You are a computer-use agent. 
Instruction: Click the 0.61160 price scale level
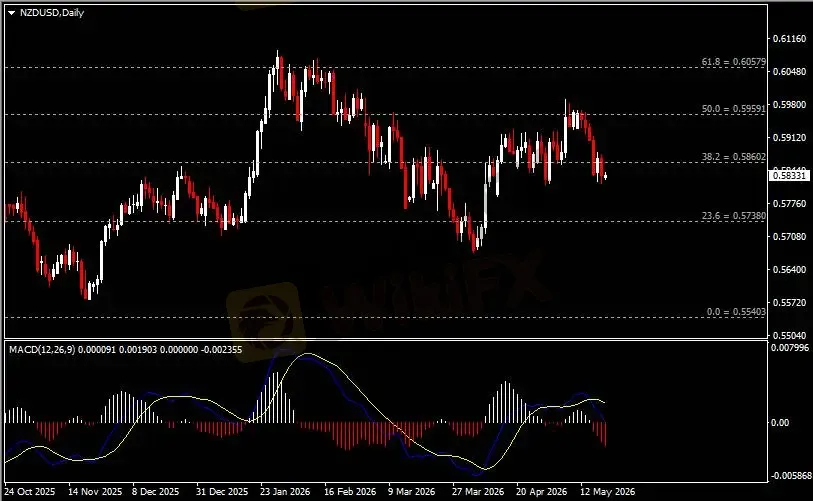(x=789, y=38)
